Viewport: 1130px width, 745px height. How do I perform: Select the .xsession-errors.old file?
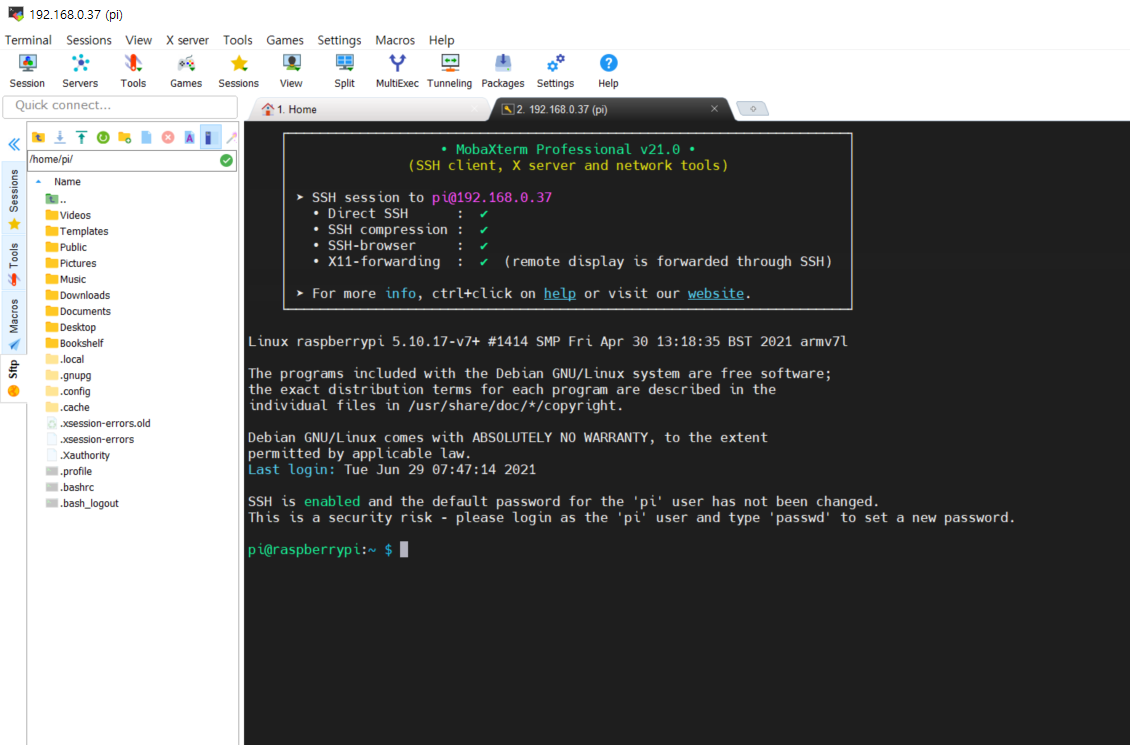click(98, 423)
